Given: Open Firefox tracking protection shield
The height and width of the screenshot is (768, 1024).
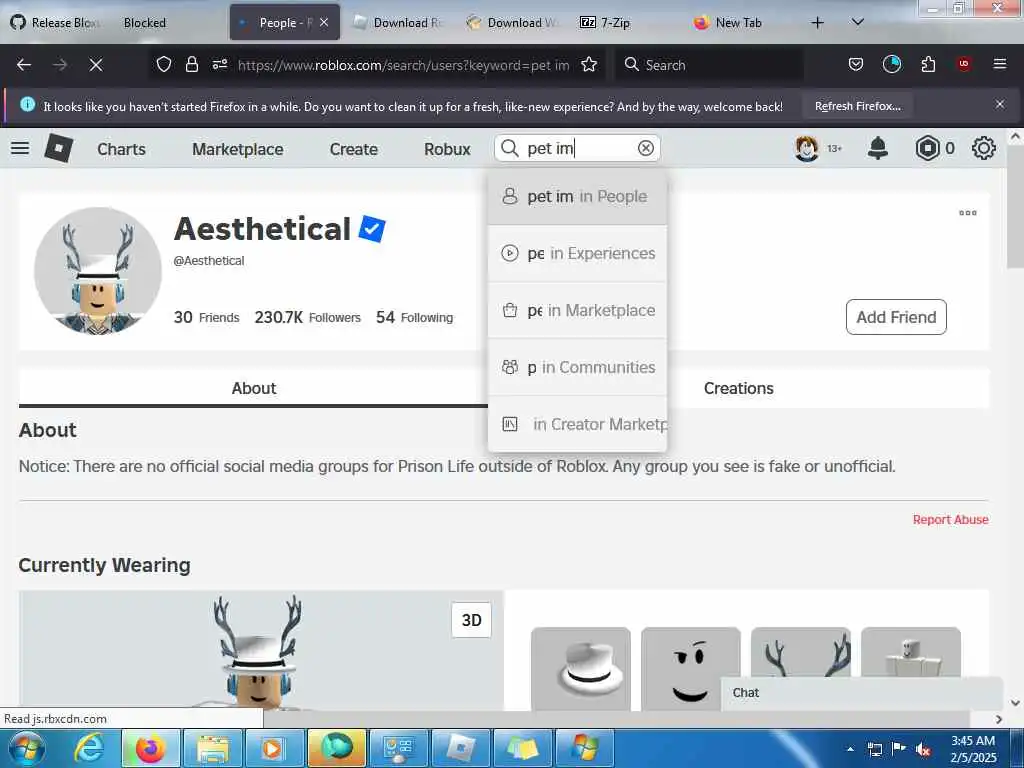Looking at the screenshot, I should point(164,64).
